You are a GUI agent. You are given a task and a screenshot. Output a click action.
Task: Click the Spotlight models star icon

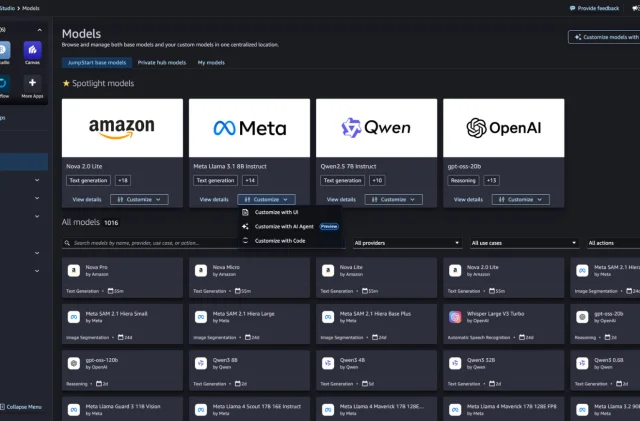click(66, 83)
